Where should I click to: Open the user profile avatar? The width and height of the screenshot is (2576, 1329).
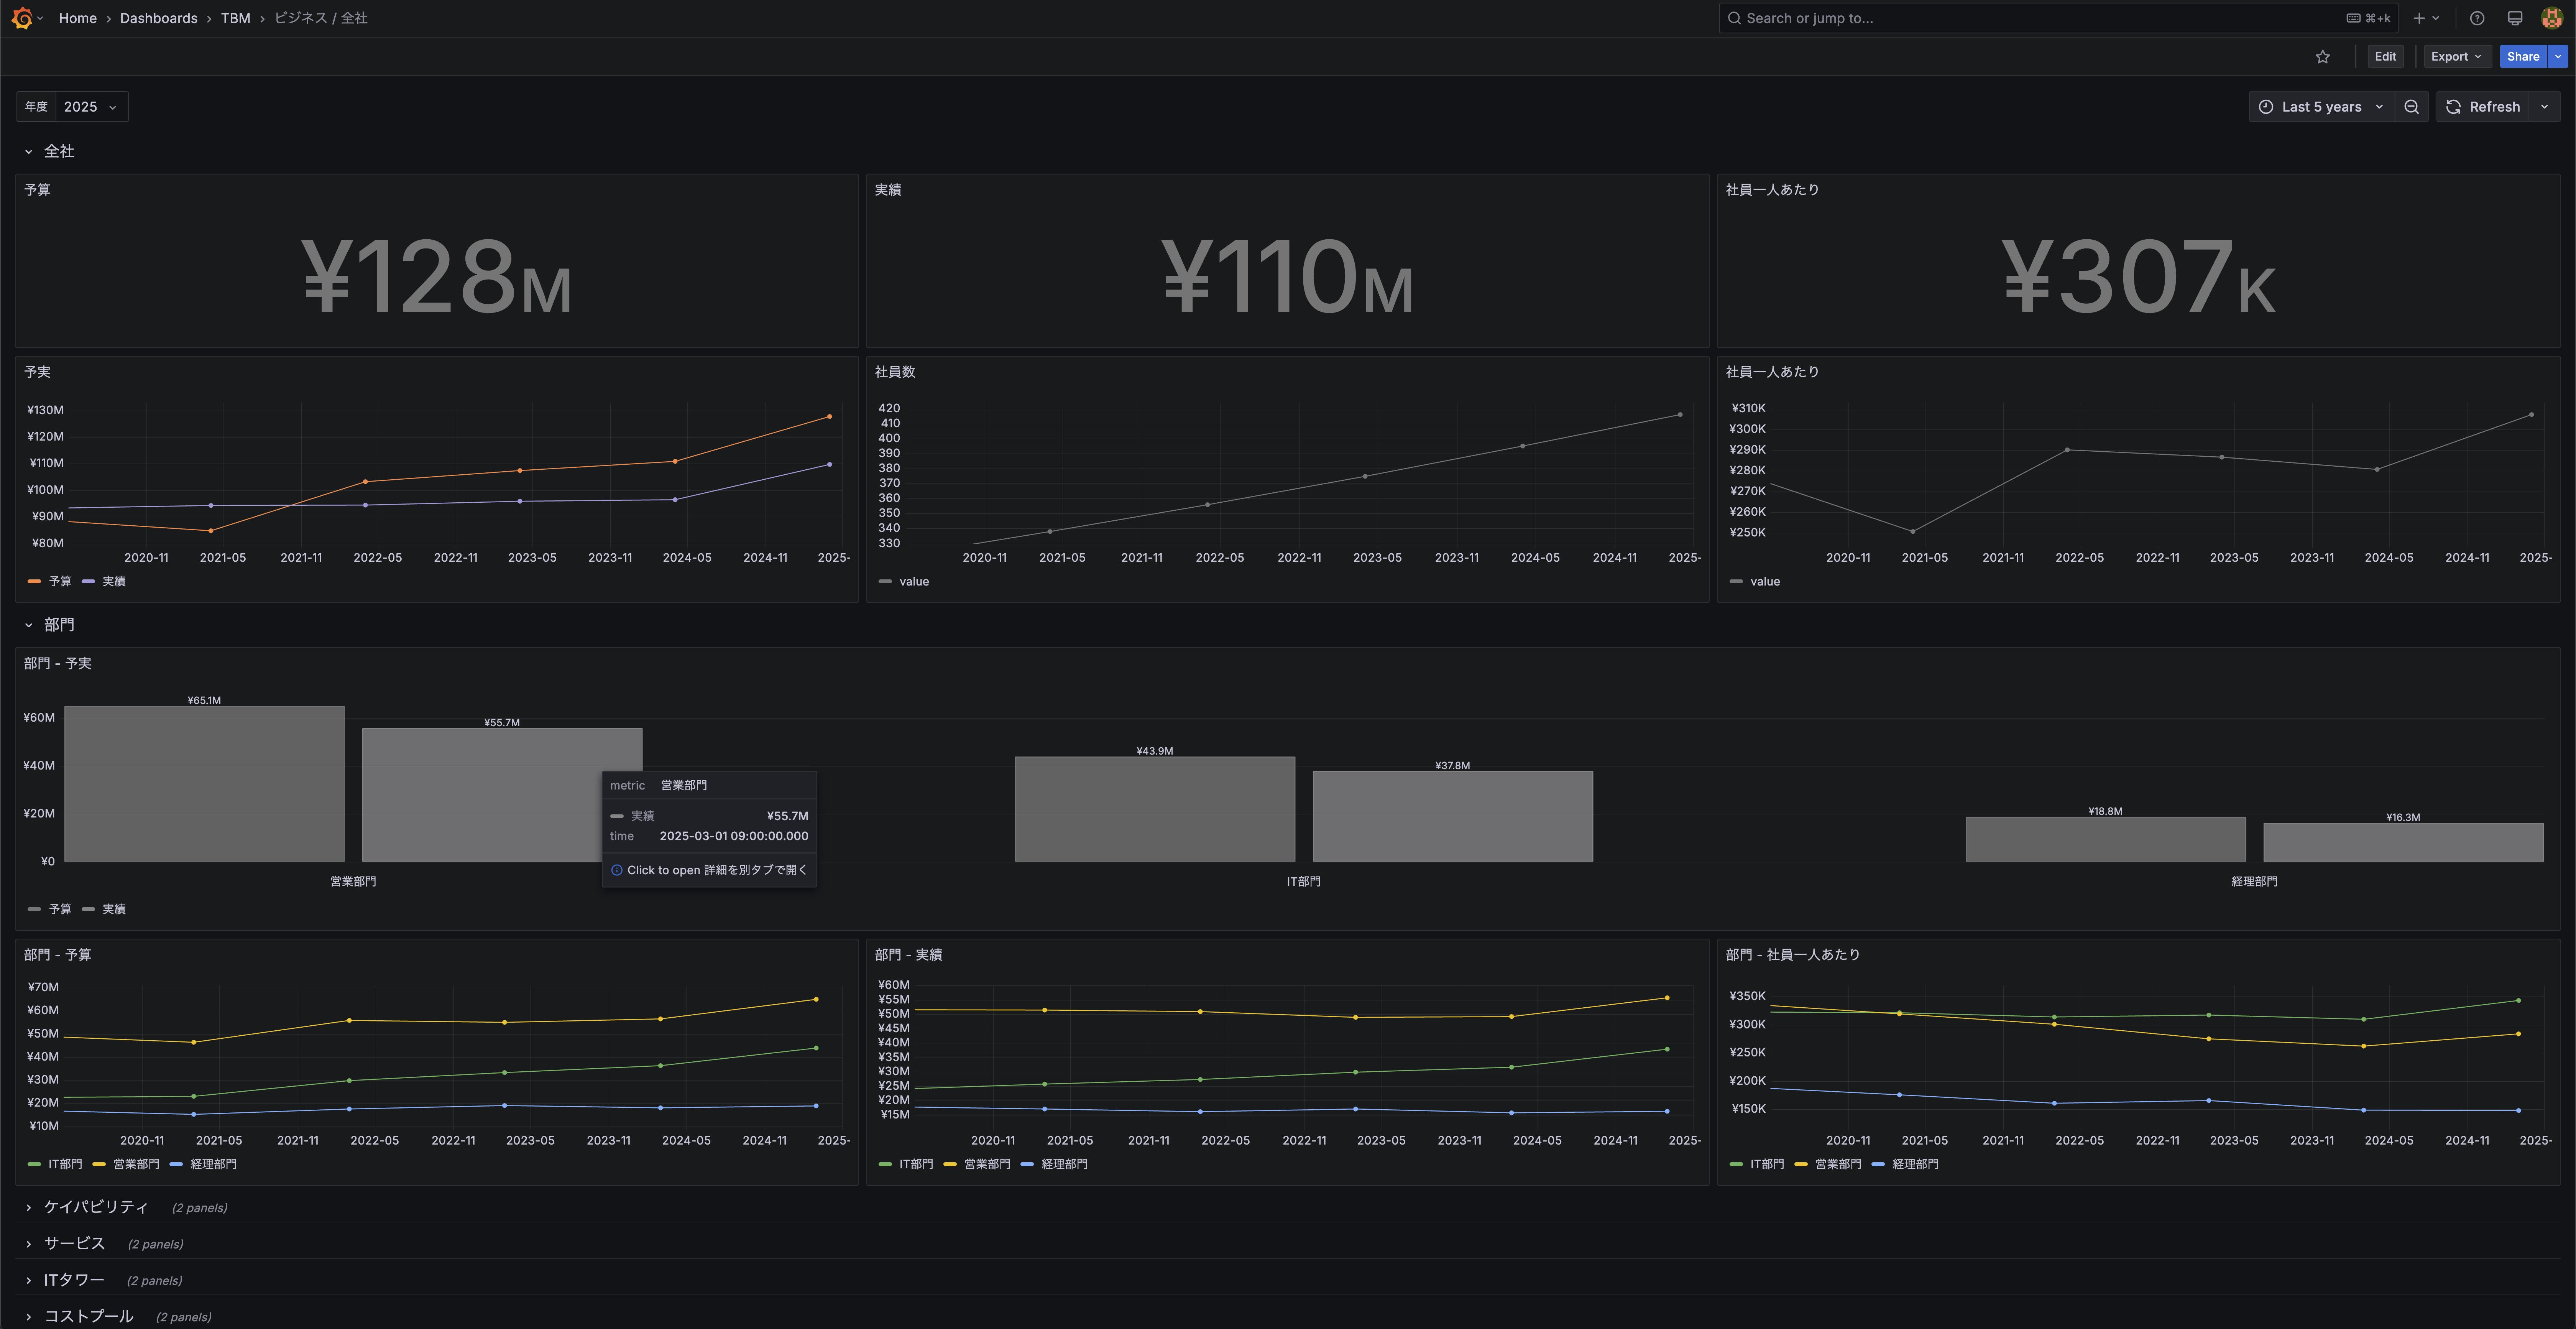pyautogui.click(x=2551, y=18)
